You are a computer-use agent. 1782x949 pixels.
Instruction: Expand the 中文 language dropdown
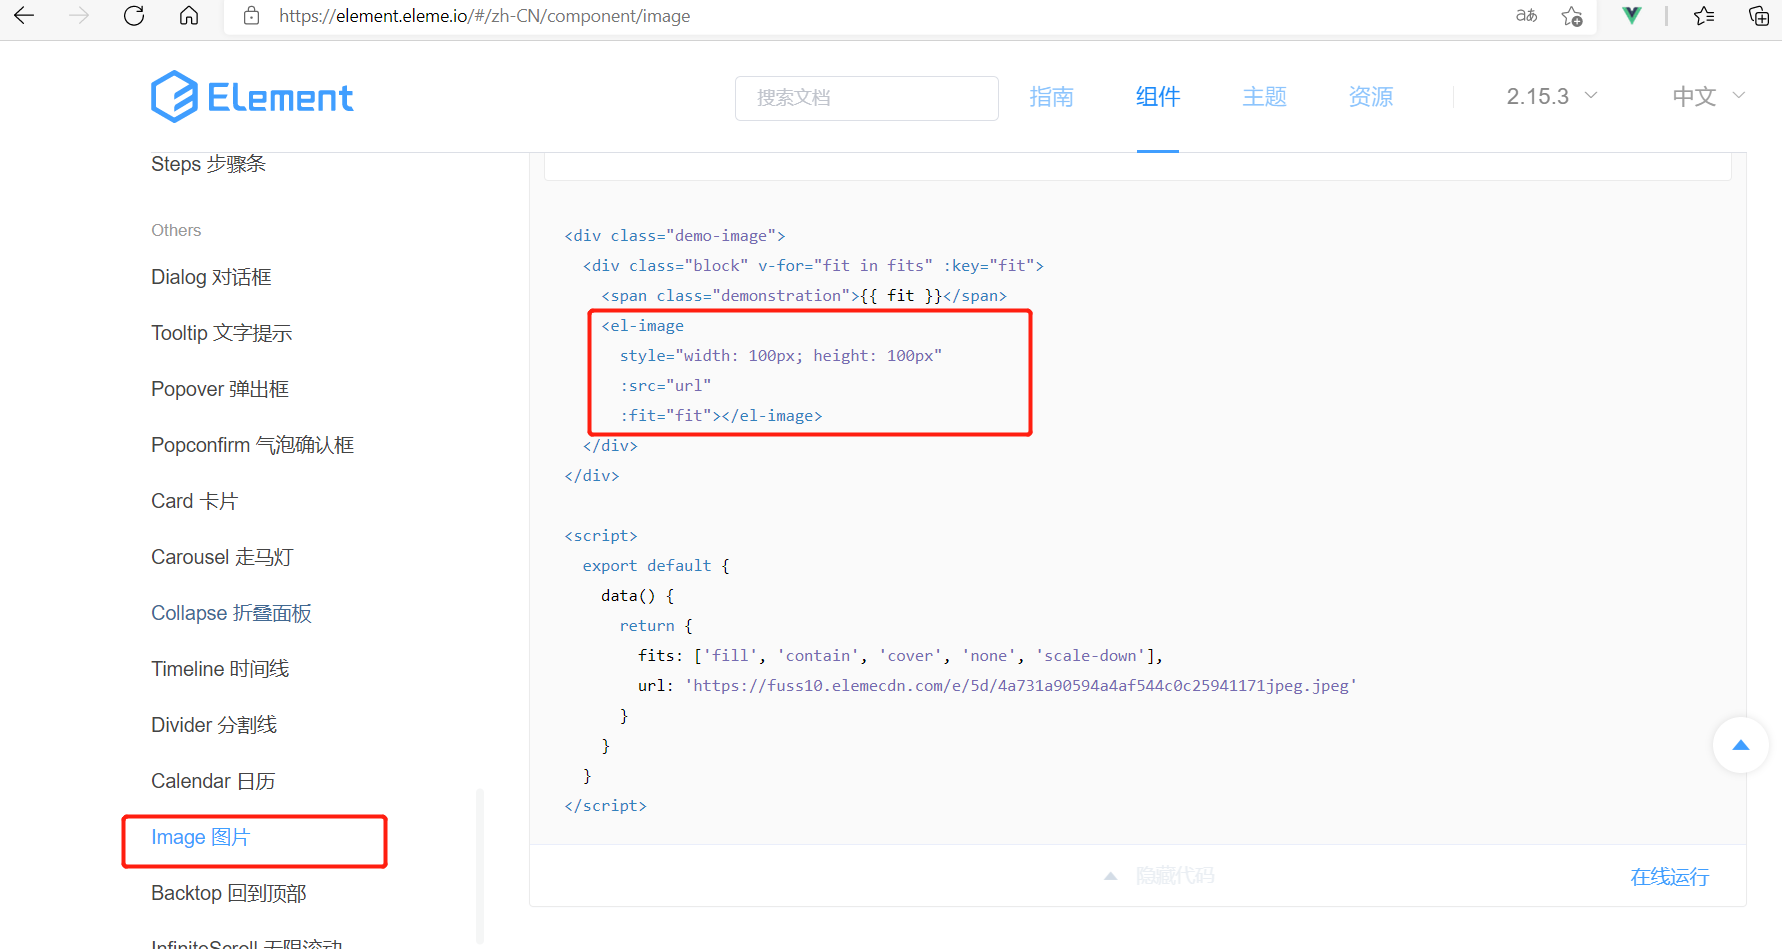coord(1709,97)
